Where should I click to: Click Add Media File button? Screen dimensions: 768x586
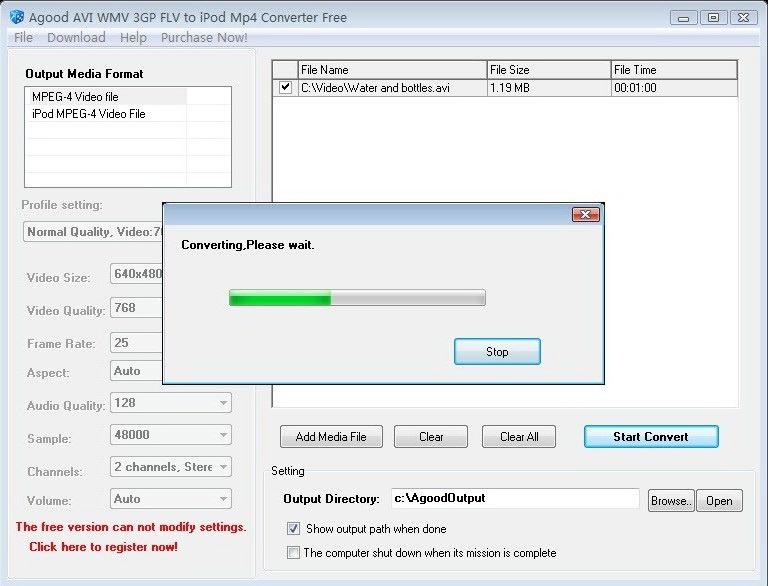pyautogui.click(x=331, y=437)
